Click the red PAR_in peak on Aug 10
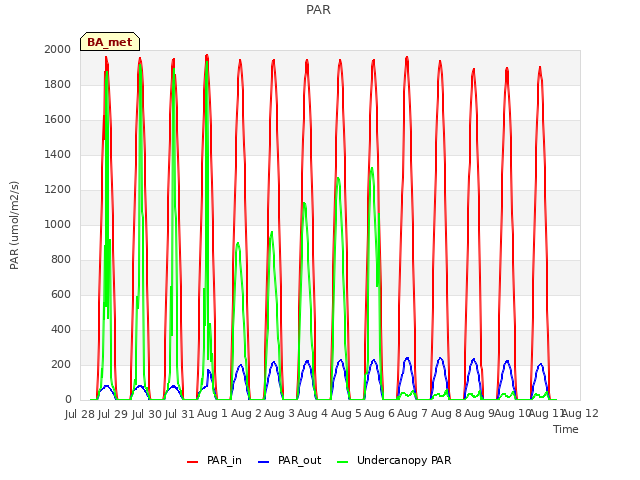Image resolution: width=640 pixels, height=480 pixels. (x=540, y=67)
